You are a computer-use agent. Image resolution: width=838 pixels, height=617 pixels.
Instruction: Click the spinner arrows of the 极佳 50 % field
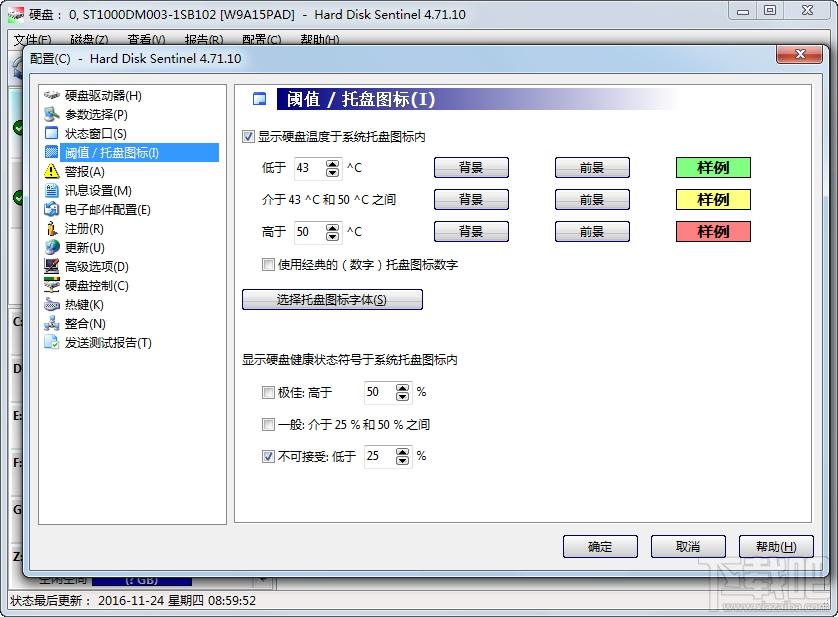click(402, 392)
